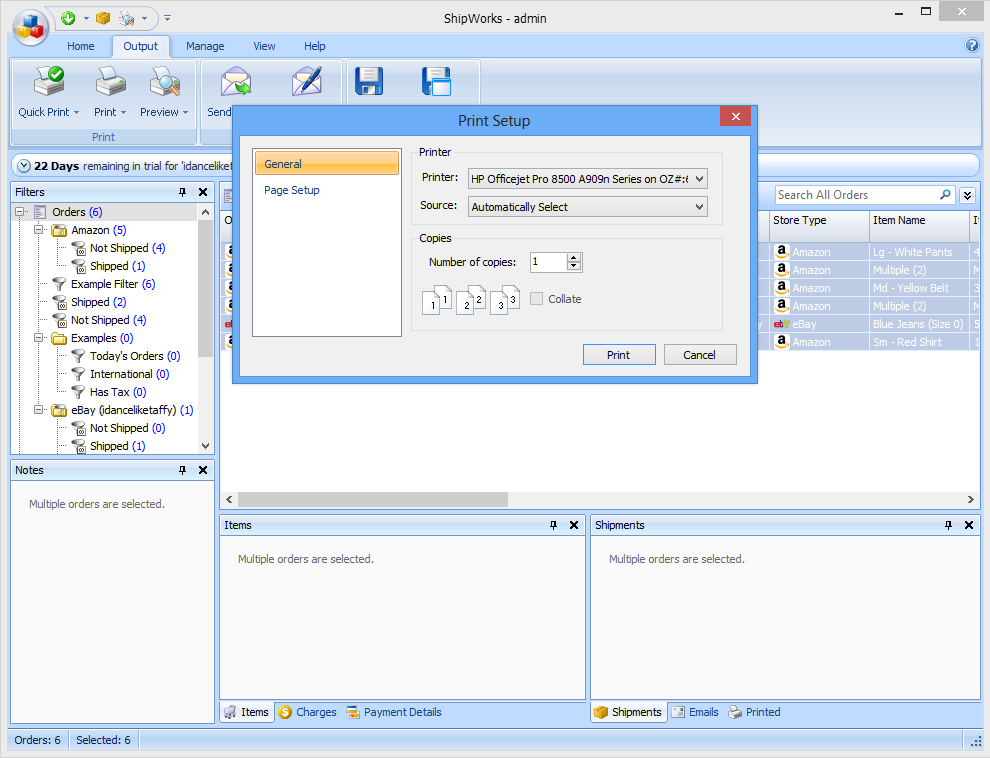990x758 pixels.
Task: Click the Print button in dialog
Action: pyautogui.click(x=619, y=355)
